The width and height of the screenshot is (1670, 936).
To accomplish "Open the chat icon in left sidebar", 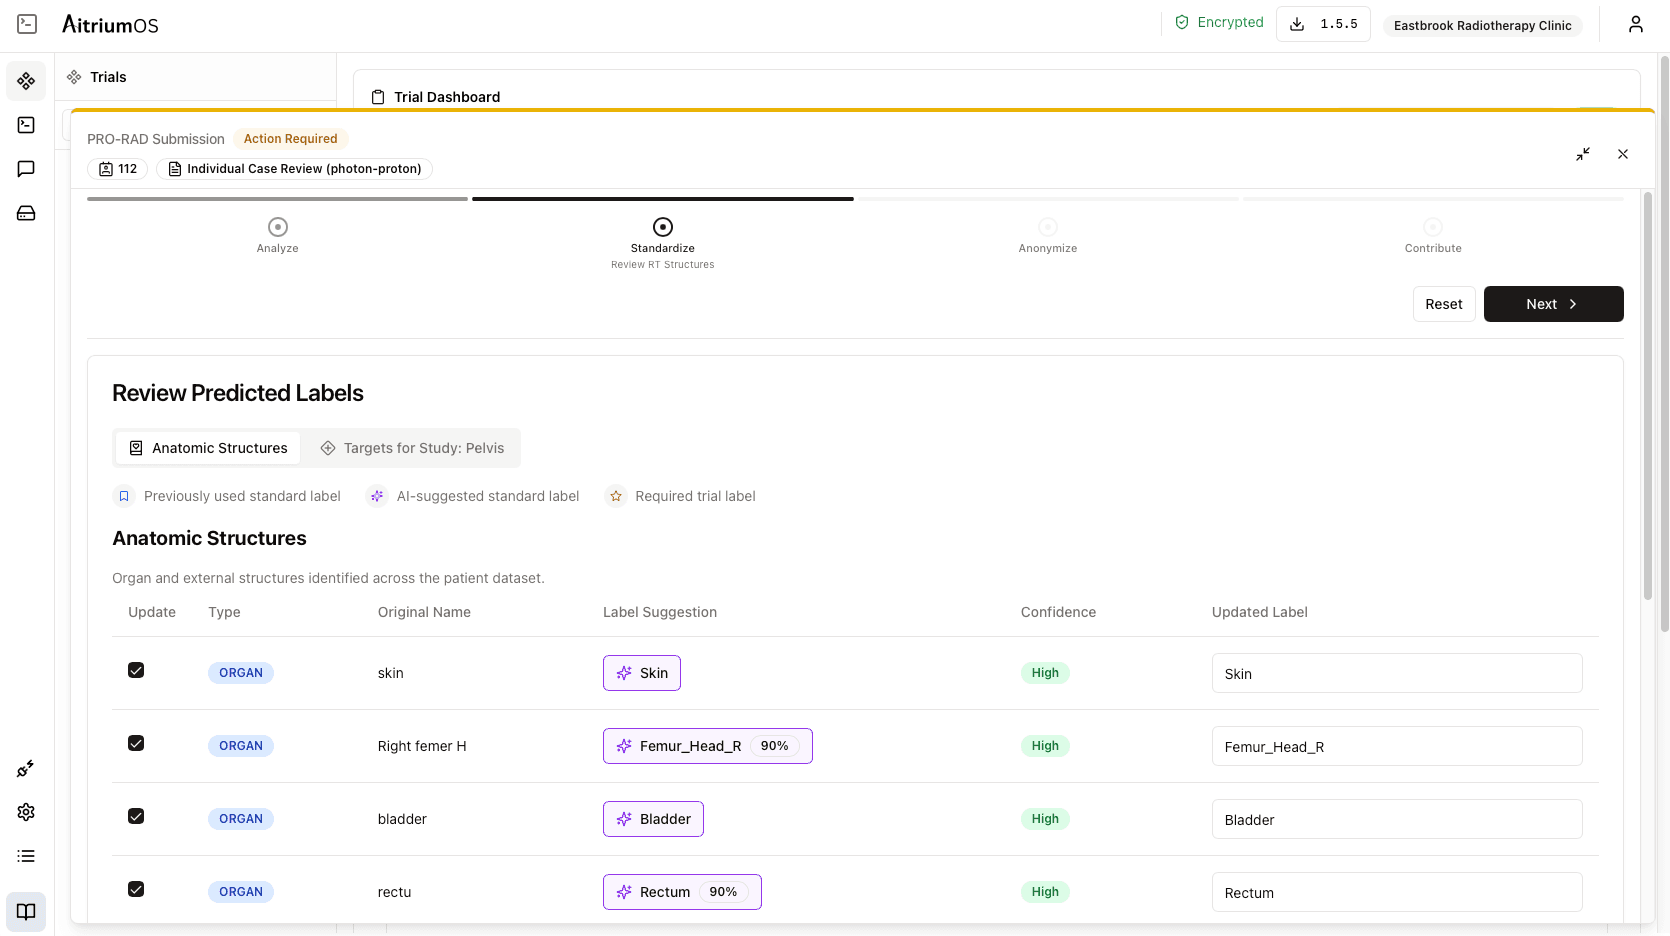I will coord(26,169).
